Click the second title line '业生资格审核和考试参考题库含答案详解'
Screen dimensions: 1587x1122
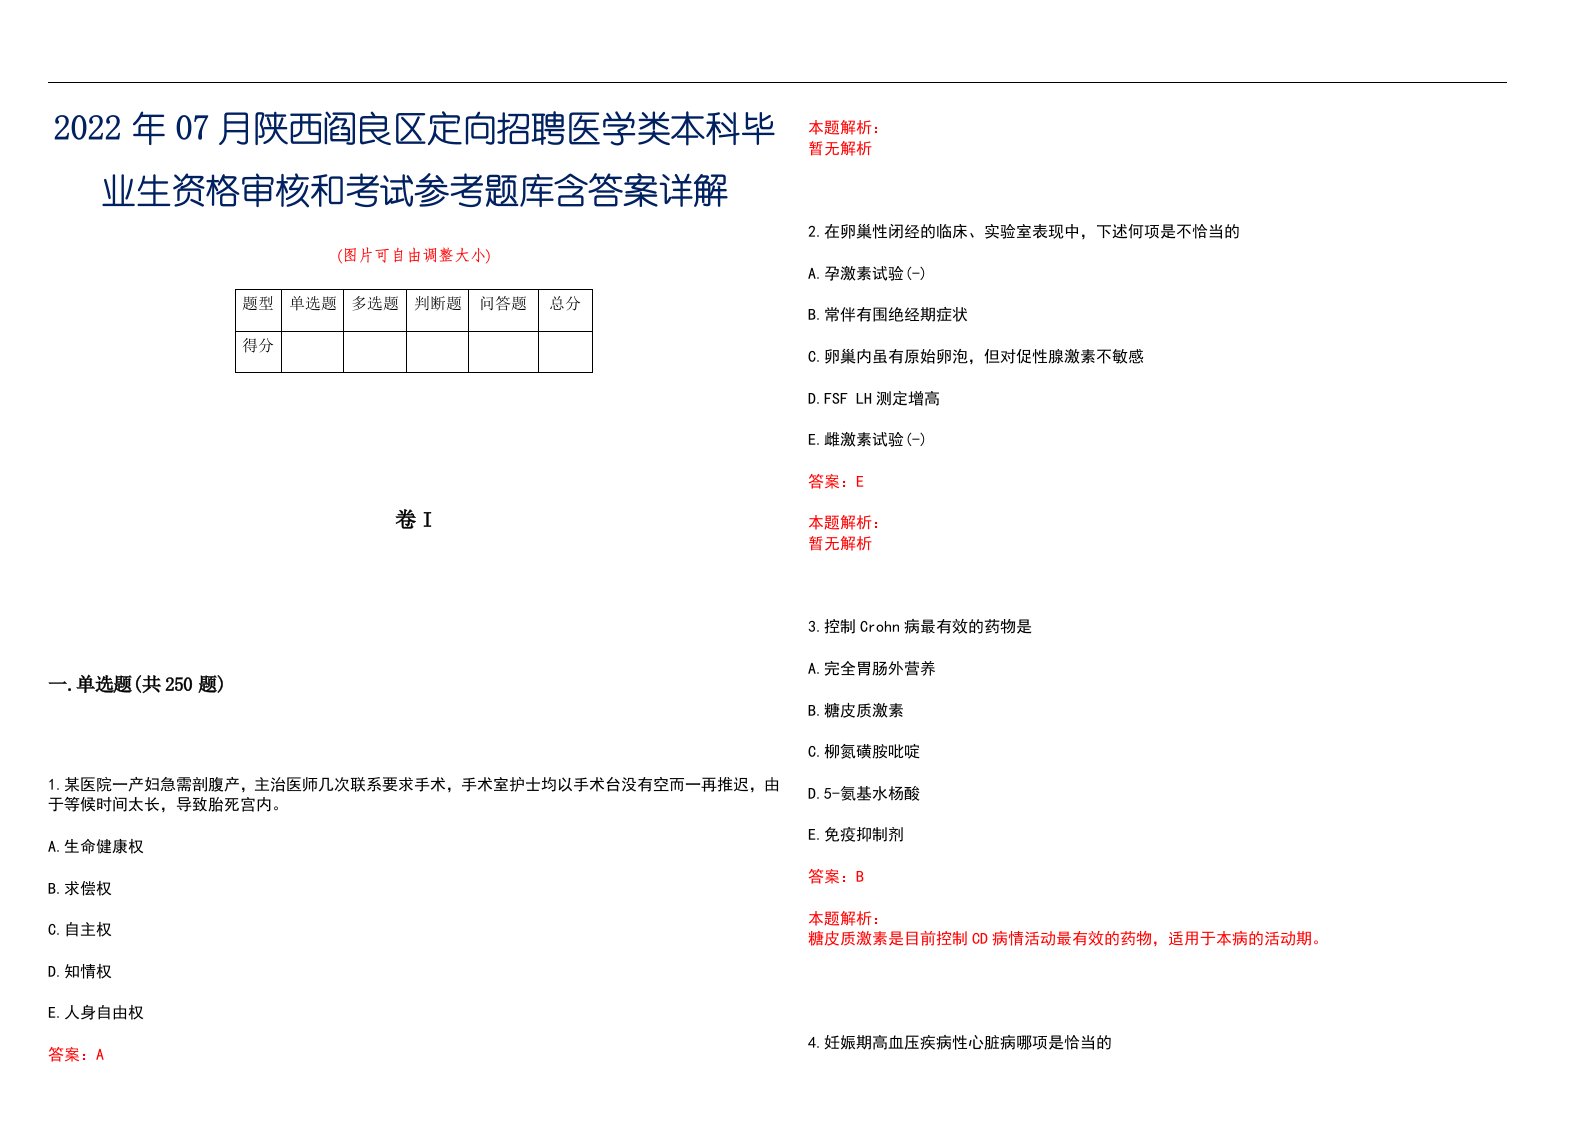(x=415, y=190)
